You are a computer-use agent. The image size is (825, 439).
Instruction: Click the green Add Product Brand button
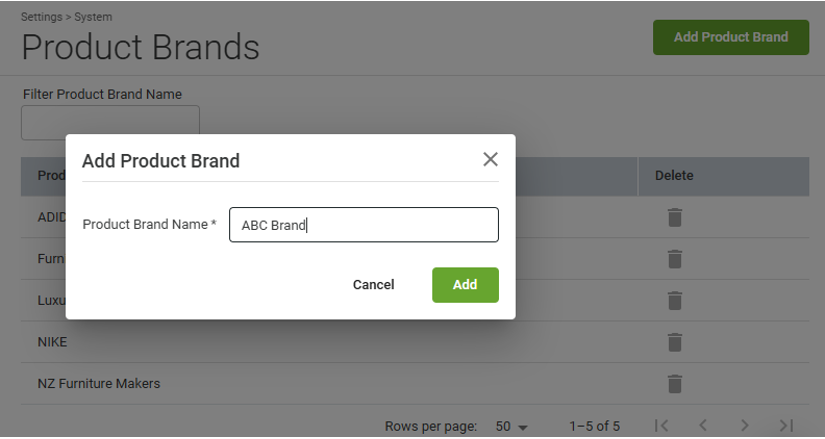coord(730,37)
